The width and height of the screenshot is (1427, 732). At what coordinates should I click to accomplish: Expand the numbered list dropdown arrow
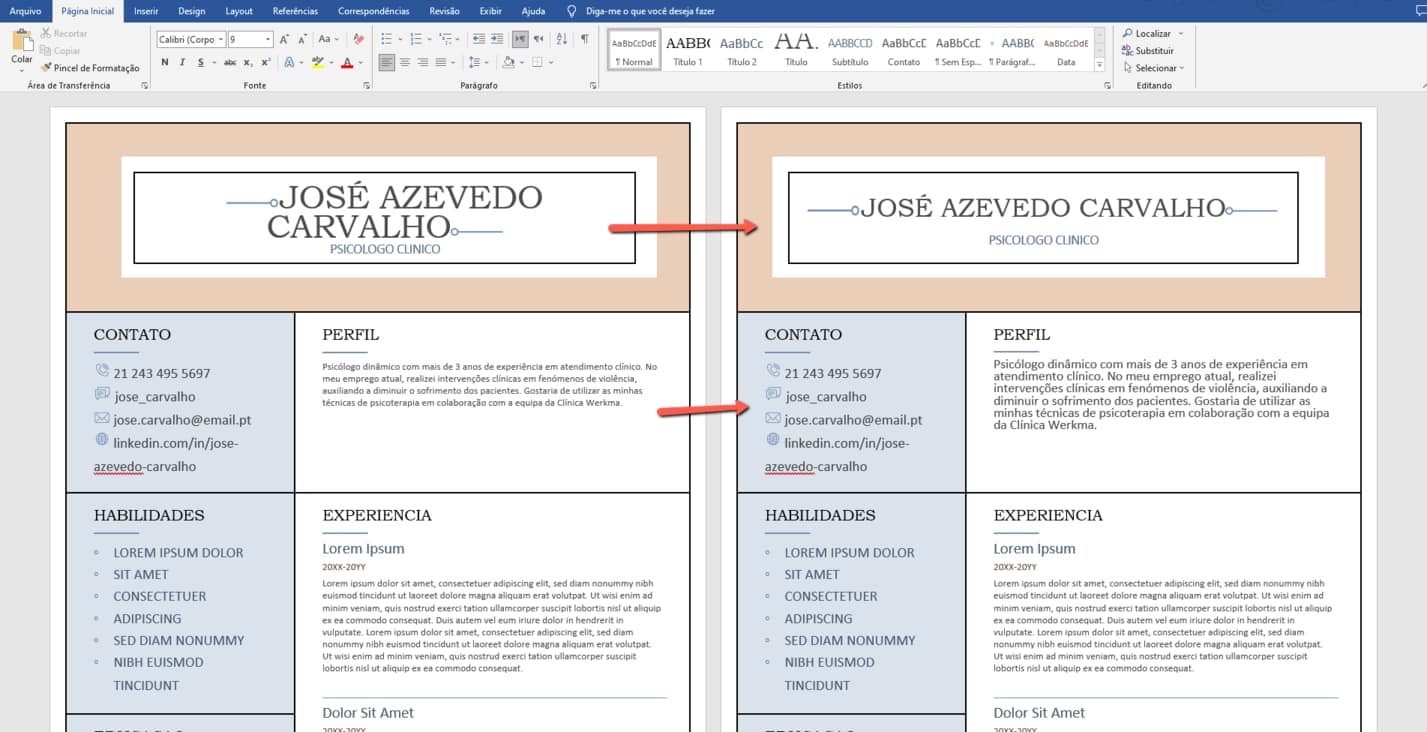tap(429, 39)
